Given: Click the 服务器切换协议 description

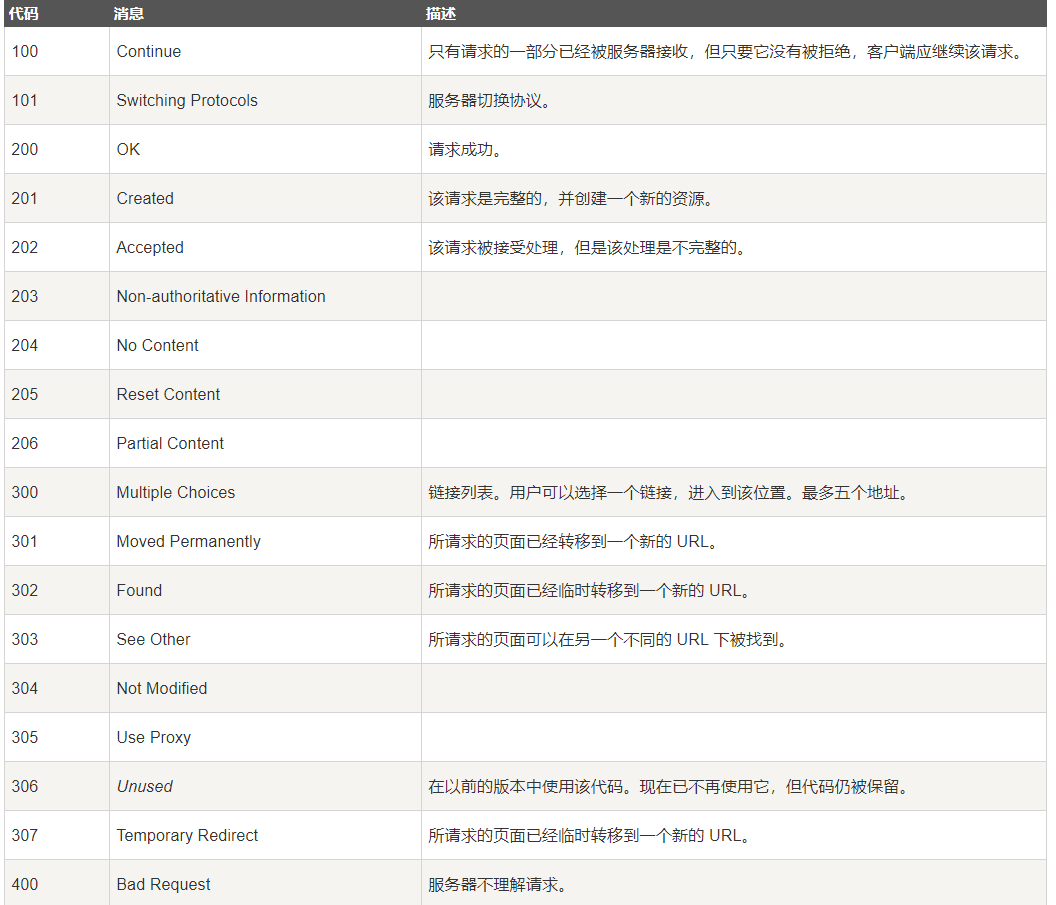Looking at the screenshot, I should click(x=490, y=101).
